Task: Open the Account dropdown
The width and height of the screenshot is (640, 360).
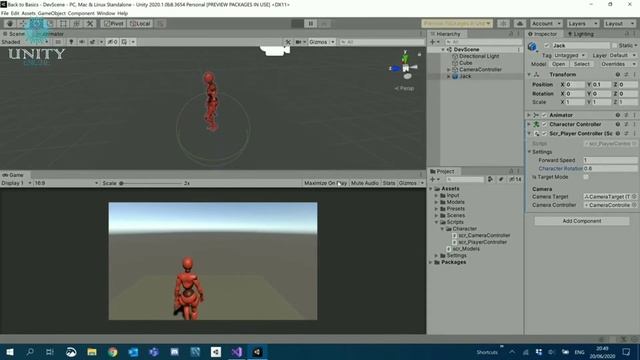Action: [x=546, y=24]
